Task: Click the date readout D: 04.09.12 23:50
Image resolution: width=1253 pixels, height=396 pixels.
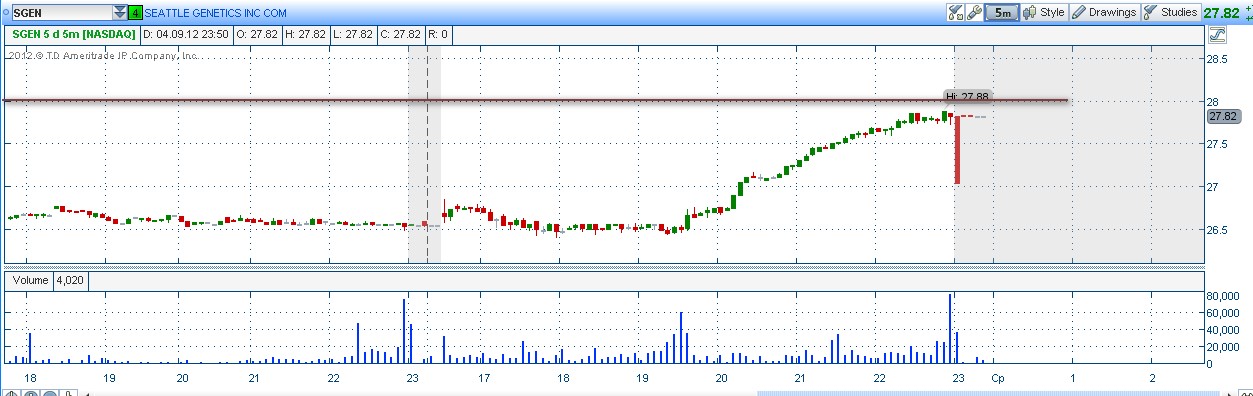Action: 186,34
